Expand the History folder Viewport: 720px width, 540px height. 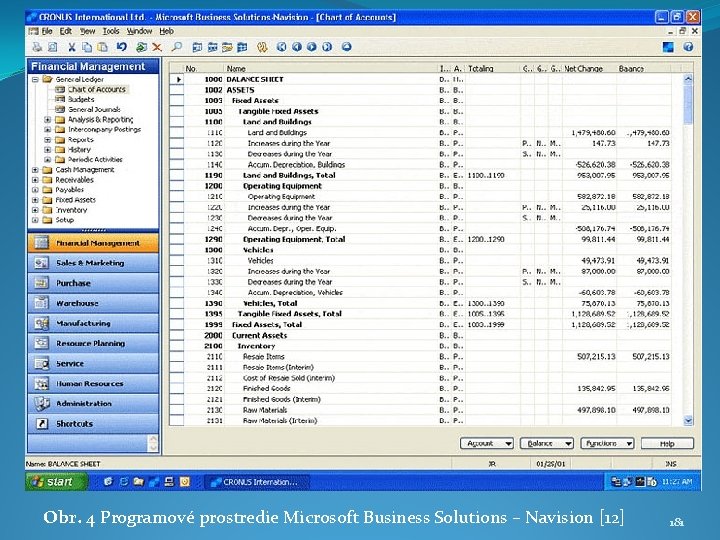pyautogui.click(x=47, y=150)
